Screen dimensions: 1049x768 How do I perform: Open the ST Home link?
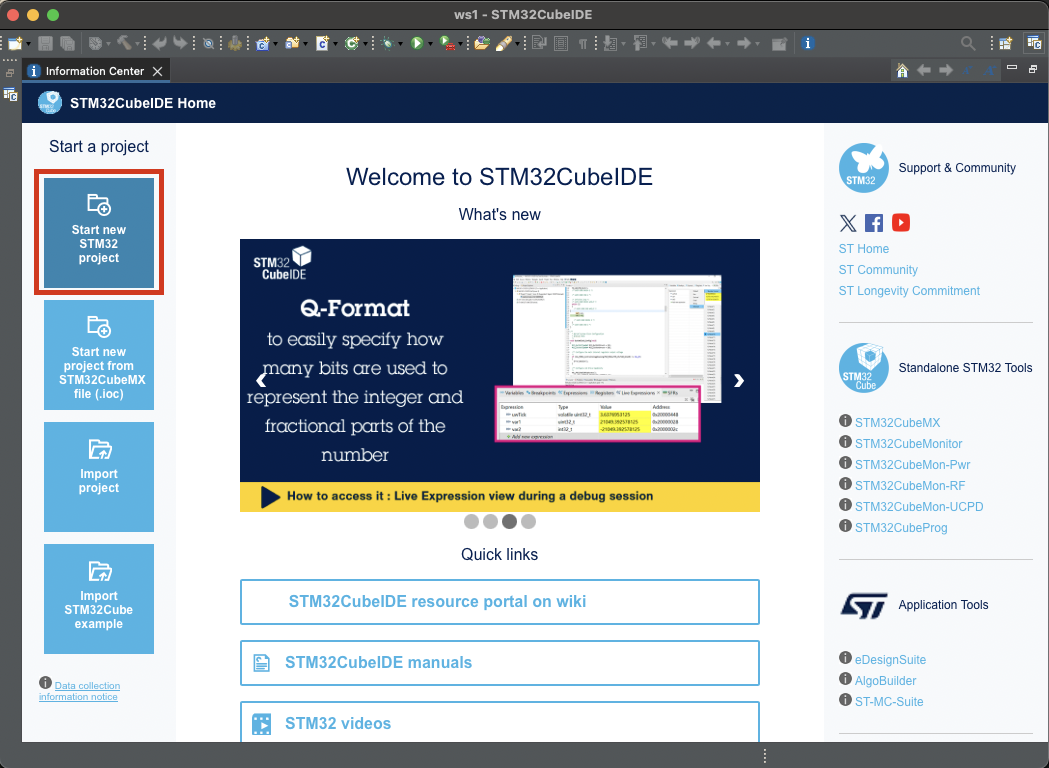pyautogui.click(x=864, y=249)
